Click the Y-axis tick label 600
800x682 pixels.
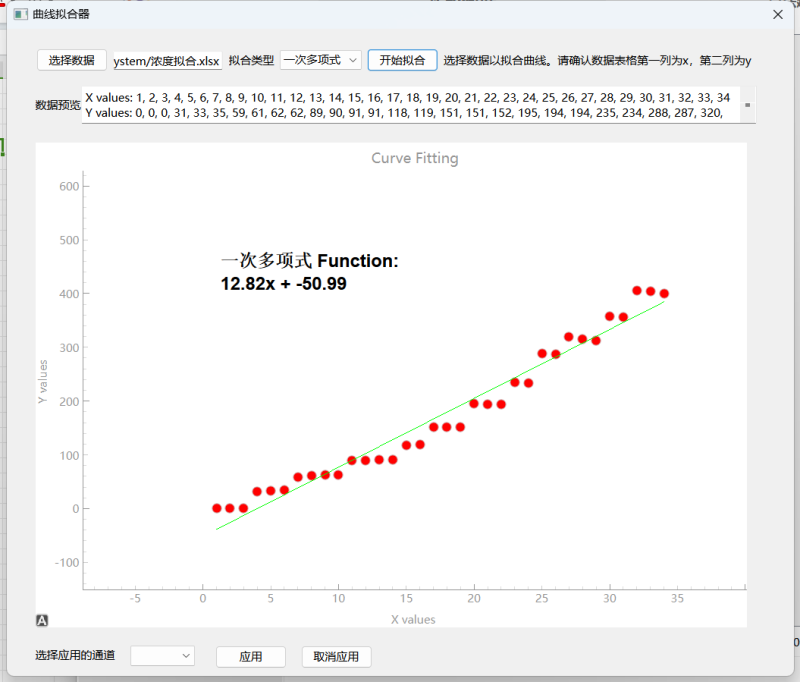pyautogui.click(x=69, y=186)
